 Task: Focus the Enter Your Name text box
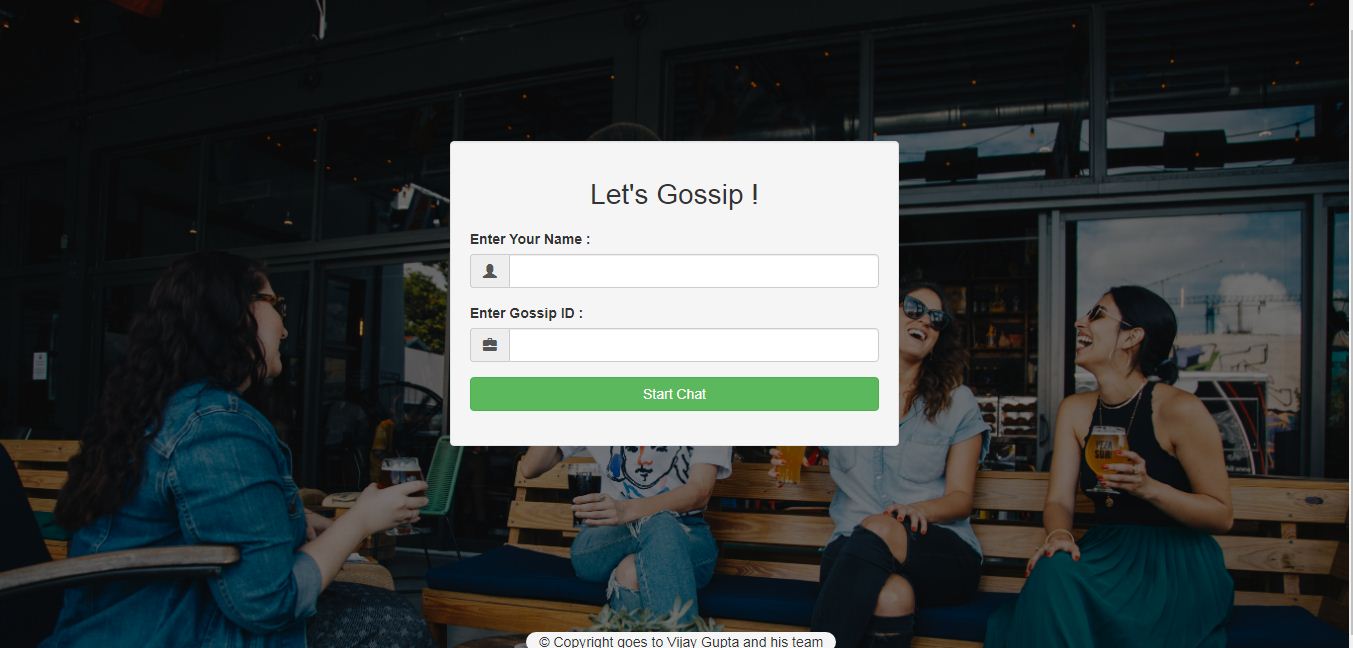694,271
